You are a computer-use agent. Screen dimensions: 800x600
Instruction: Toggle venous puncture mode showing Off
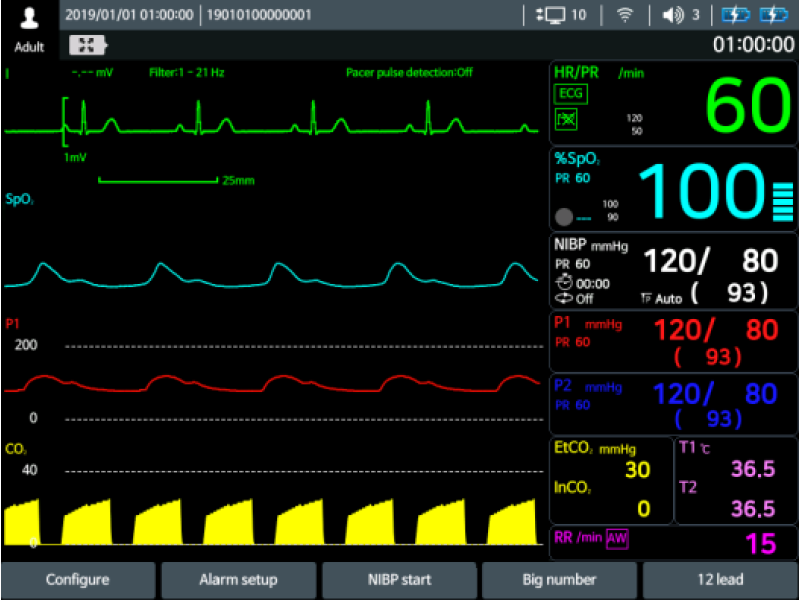[566, 297]
